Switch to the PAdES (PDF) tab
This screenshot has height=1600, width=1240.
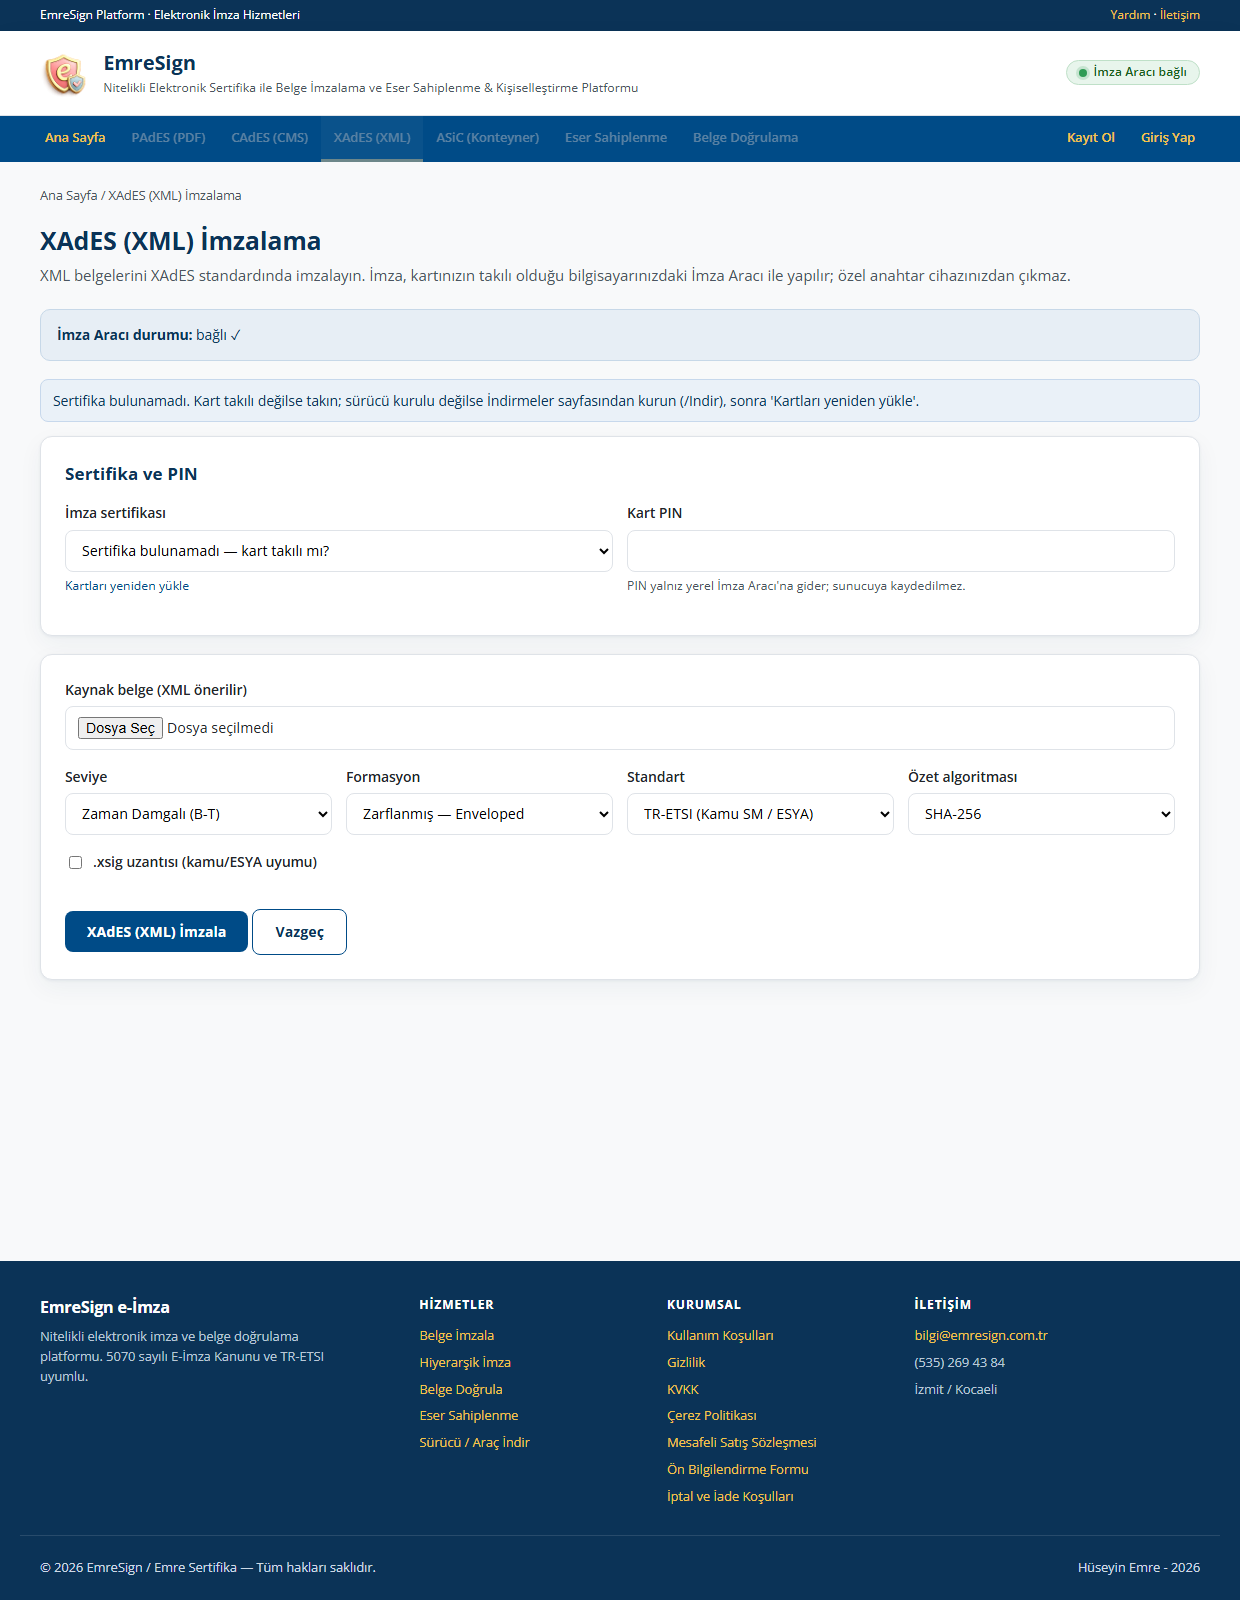pyautogui.click(x=168, y=138)
